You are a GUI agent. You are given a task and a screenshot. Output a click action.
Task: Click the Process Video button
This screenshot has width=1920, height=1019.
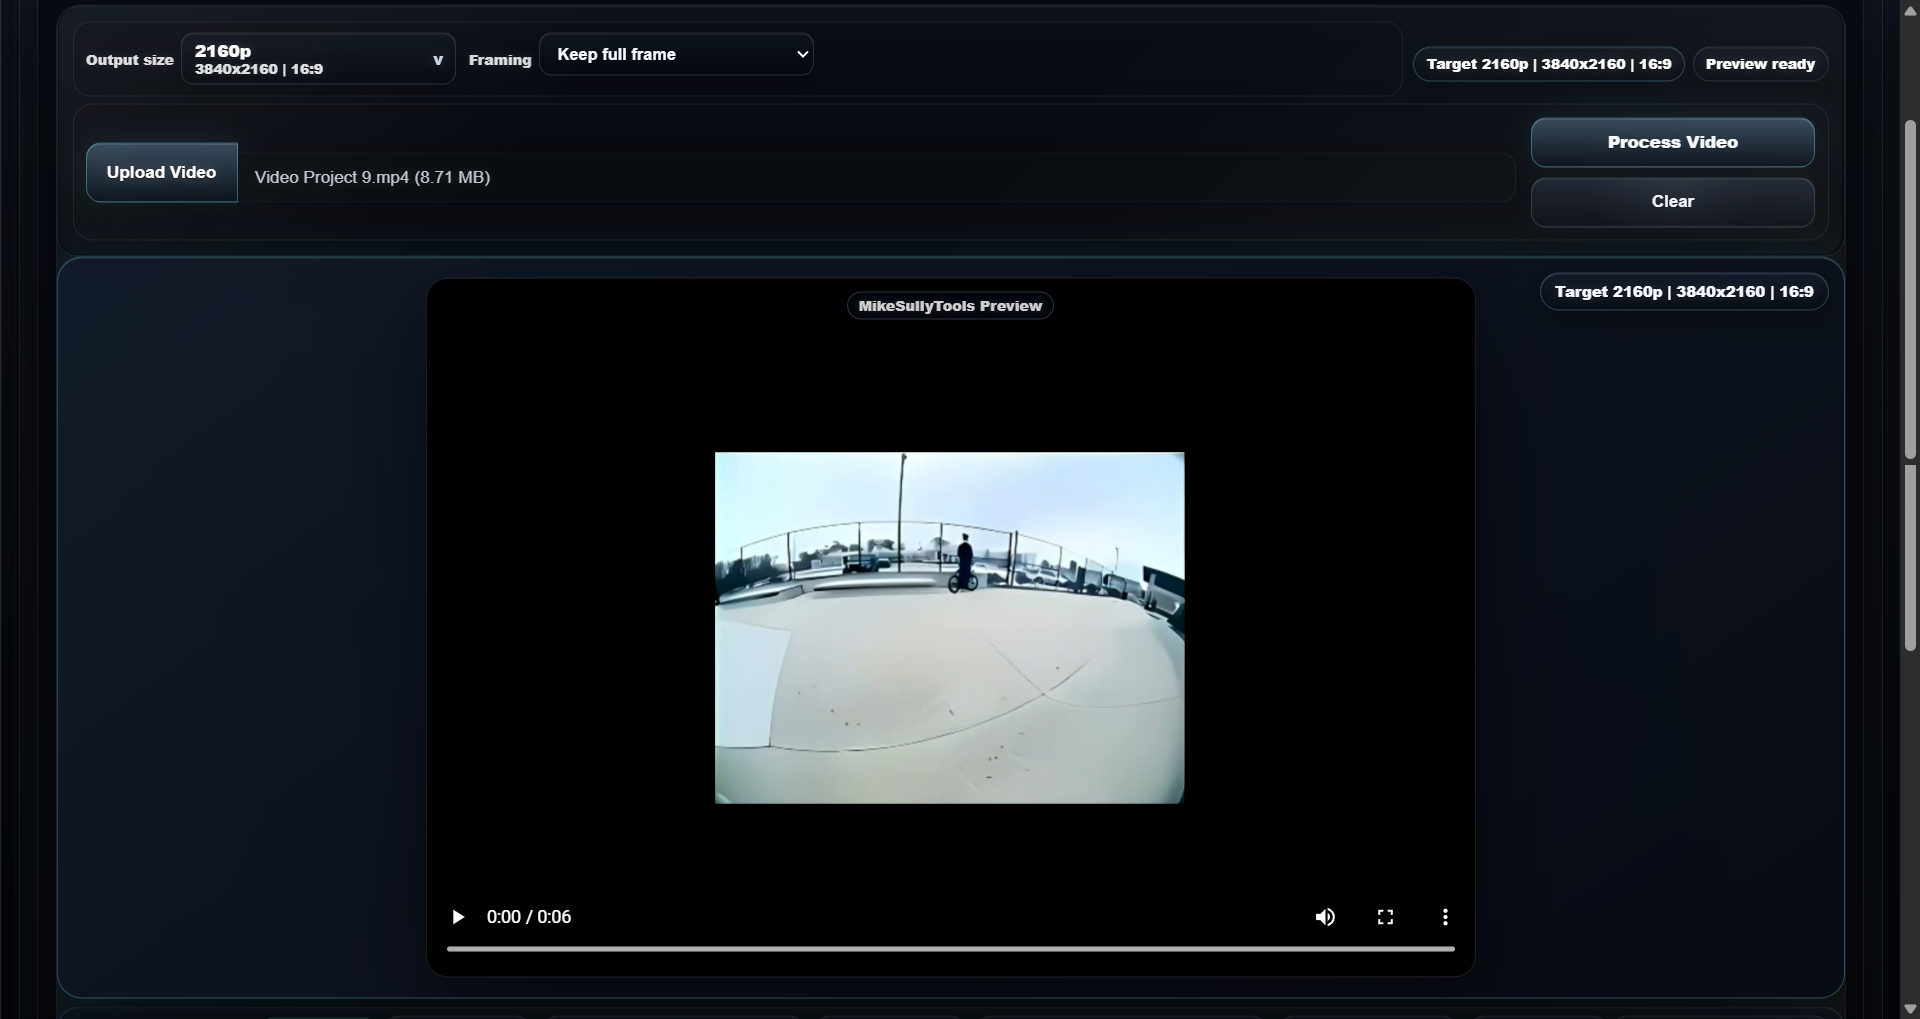1672,142
